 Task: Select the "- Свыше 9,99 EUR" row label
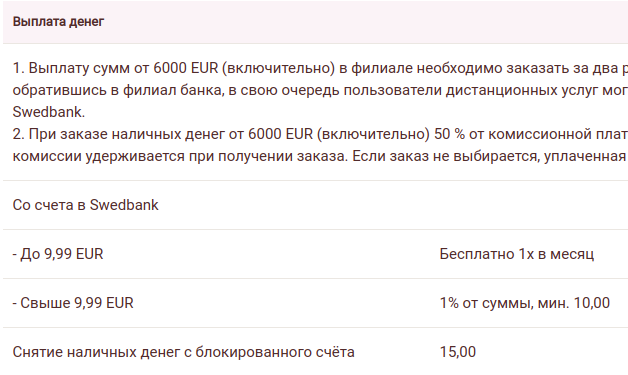[x=73, y=303]
